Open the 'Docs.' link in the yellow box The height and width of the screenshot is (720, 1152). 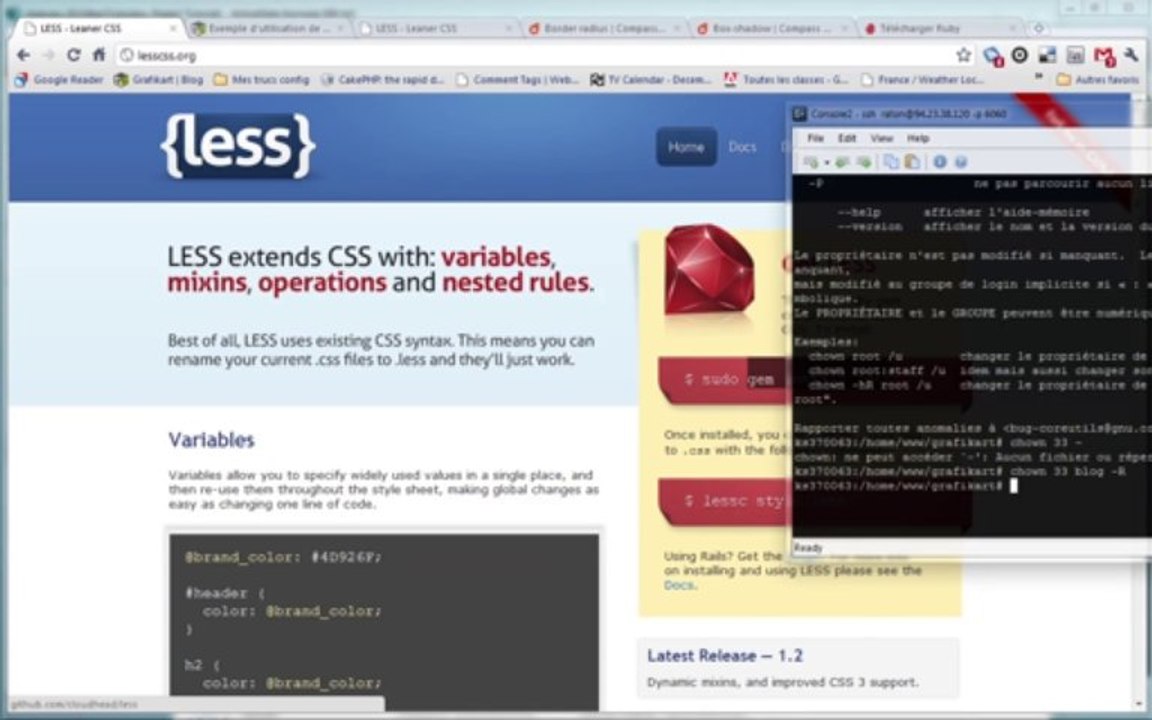(x=680, y=585)
